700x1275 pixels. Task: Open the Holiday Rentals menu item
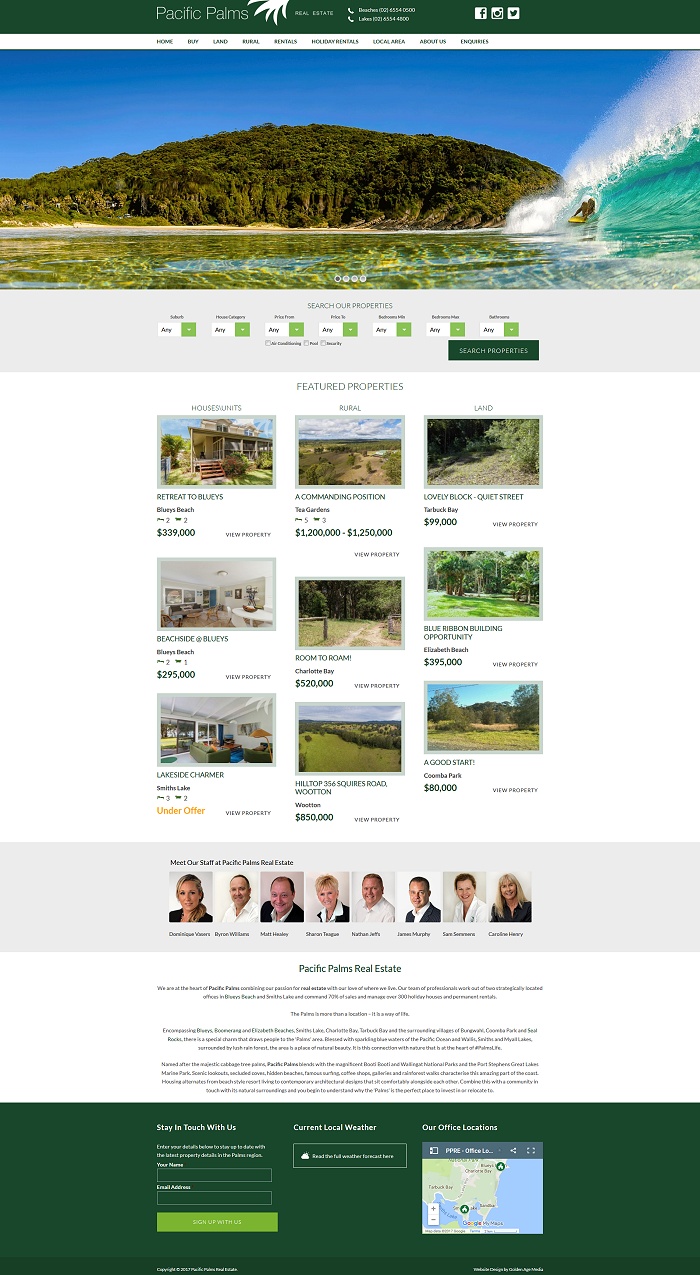click(x=335, y=42)
